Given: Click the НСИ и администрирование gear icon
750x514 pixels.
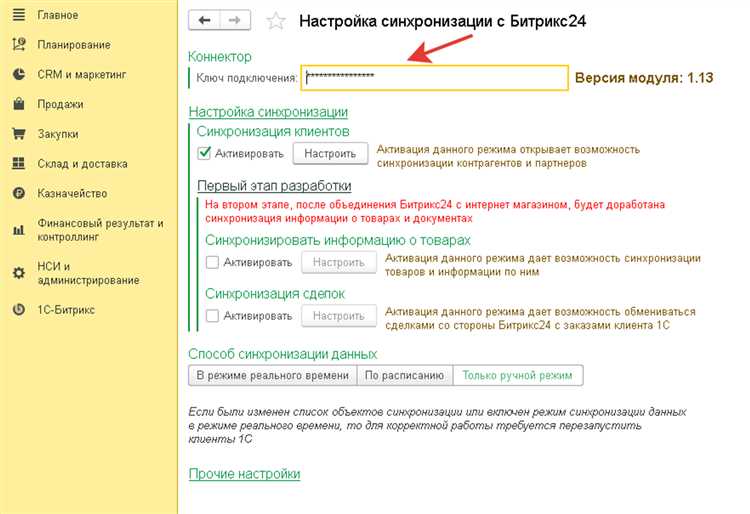Looking at the screenshot, I should tap(19, 273).
